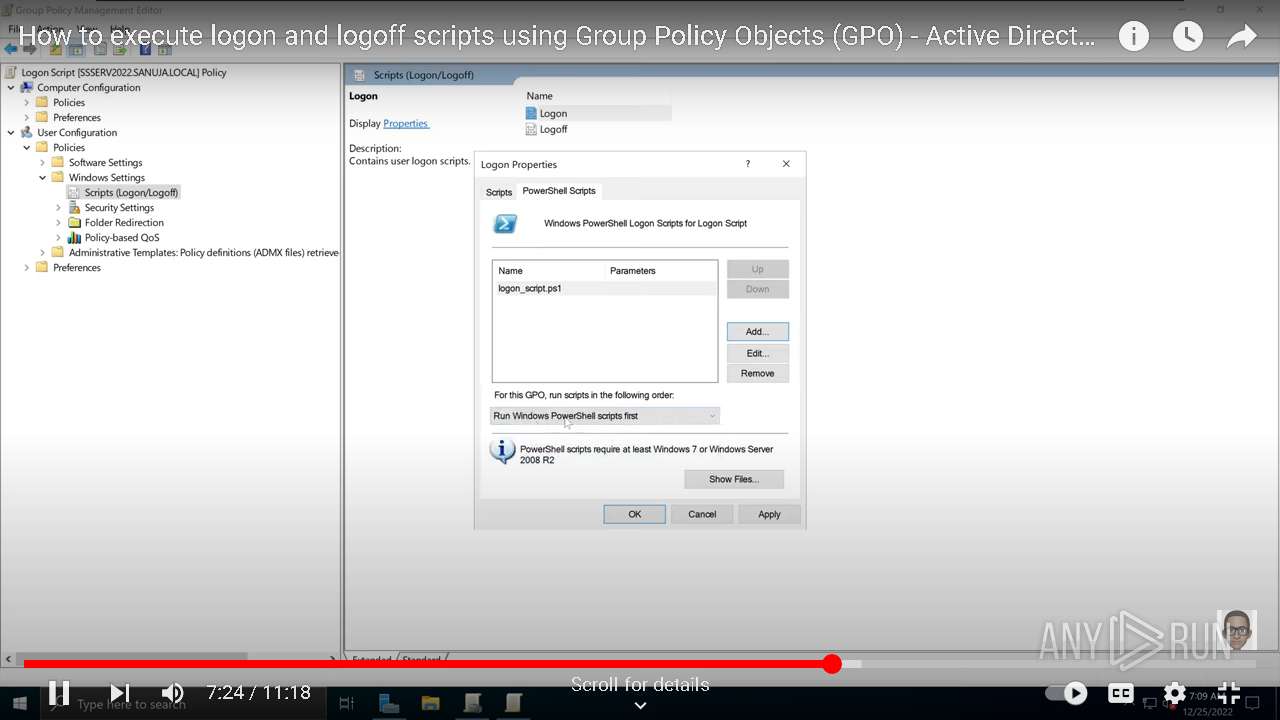1280x720 pixels.
Task: Open the Properties link
Action: coord(406,123)
